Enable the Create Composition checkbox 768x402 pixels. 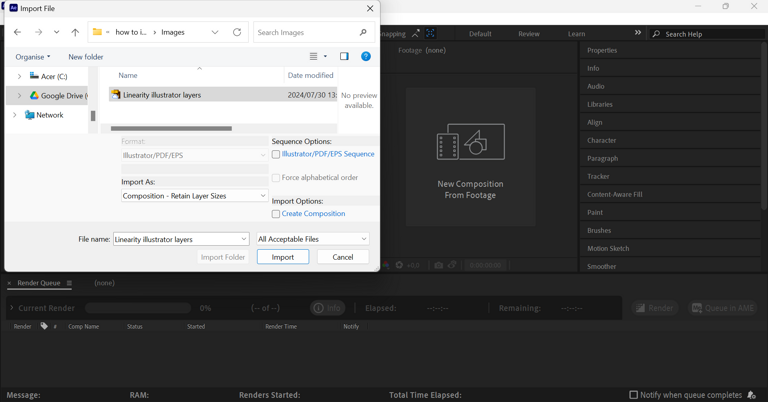pos(276,214)
